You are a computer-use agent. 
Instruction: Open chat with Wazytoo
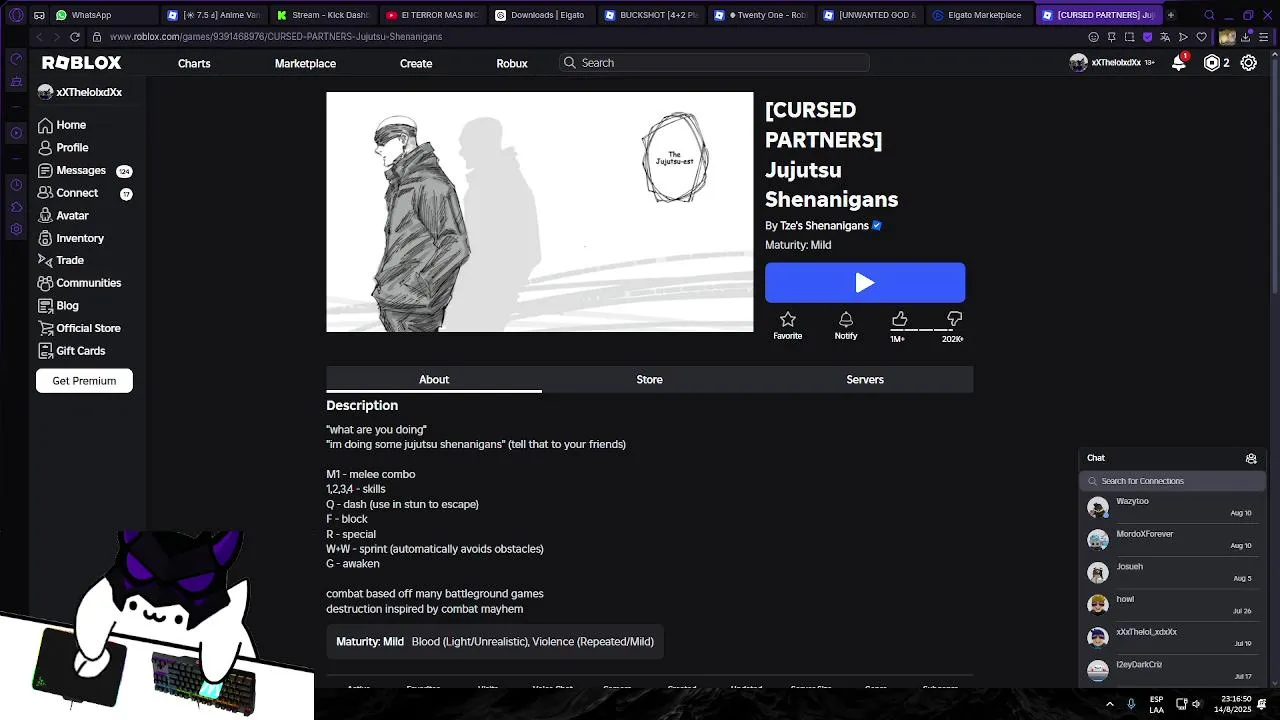(1173, 507)
